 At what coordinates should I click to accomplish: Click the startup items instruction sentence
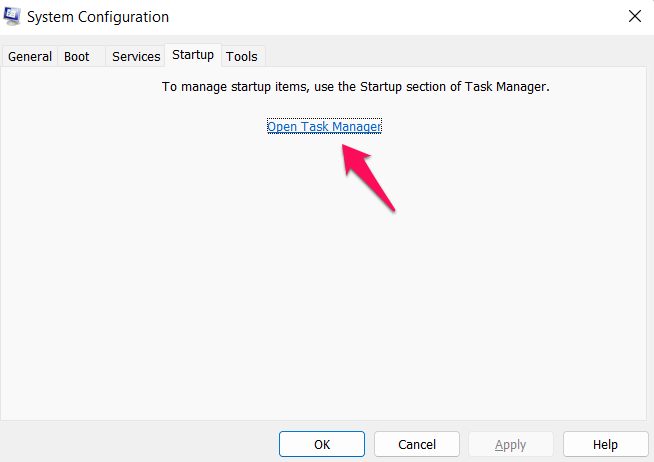click(356, 87)
